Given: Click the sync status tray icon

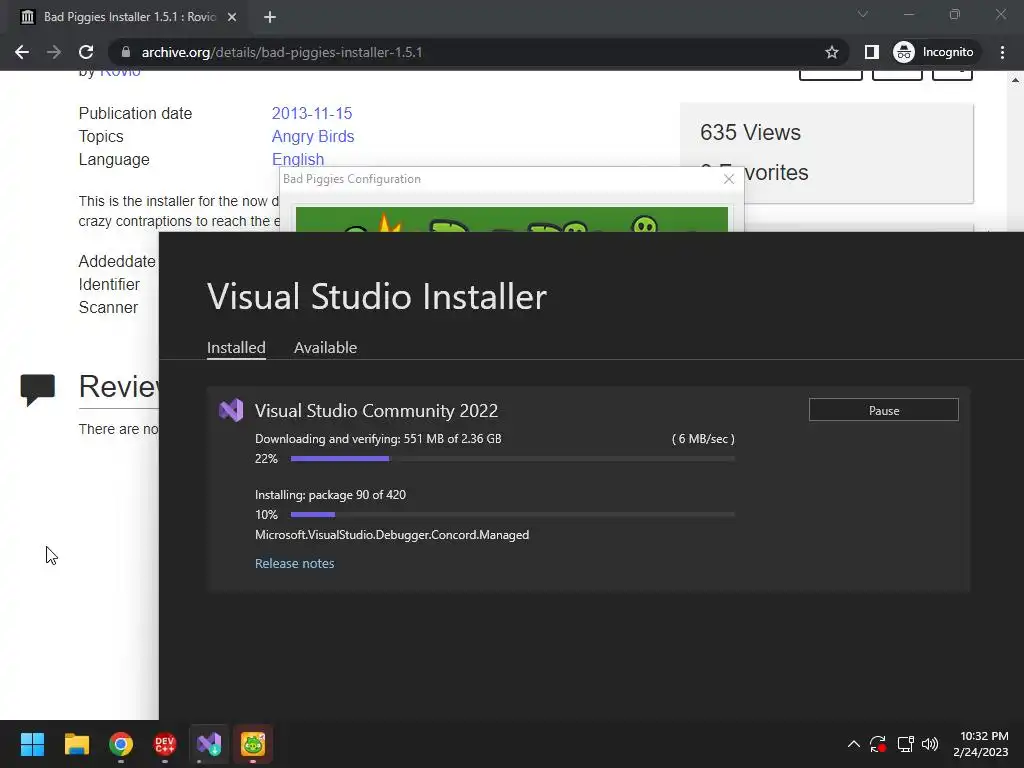Looking at the screenshot, I should 878,744.
